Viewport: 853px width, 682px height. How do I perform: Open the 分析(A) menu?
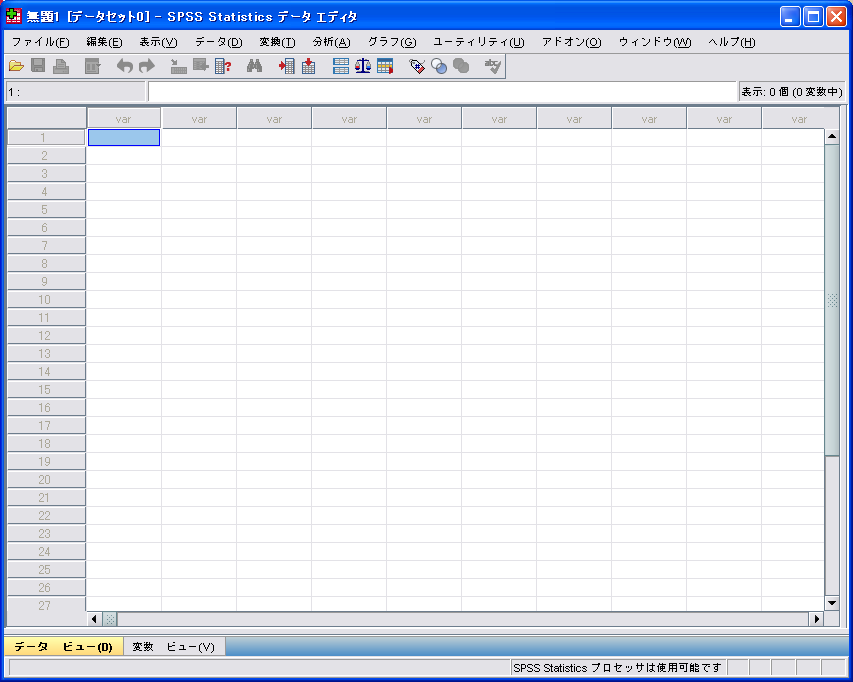tap(331, 42)
